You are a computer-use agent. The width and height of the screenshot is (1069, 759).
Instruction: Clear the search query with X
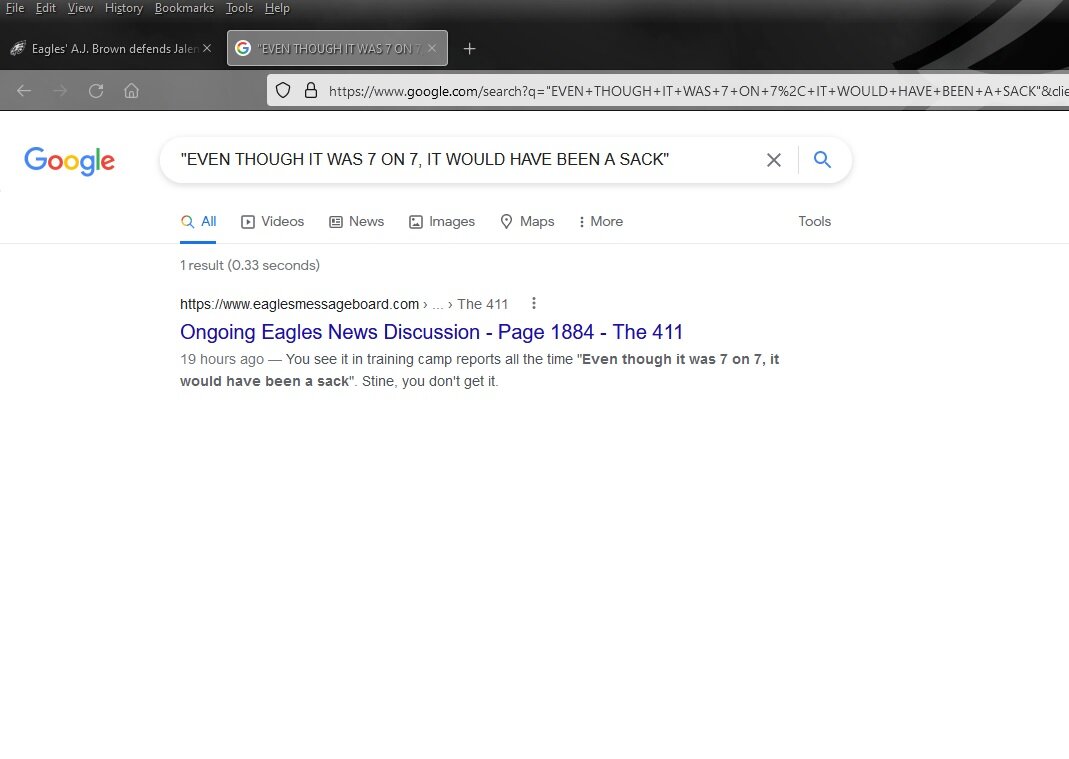(773, 160)
